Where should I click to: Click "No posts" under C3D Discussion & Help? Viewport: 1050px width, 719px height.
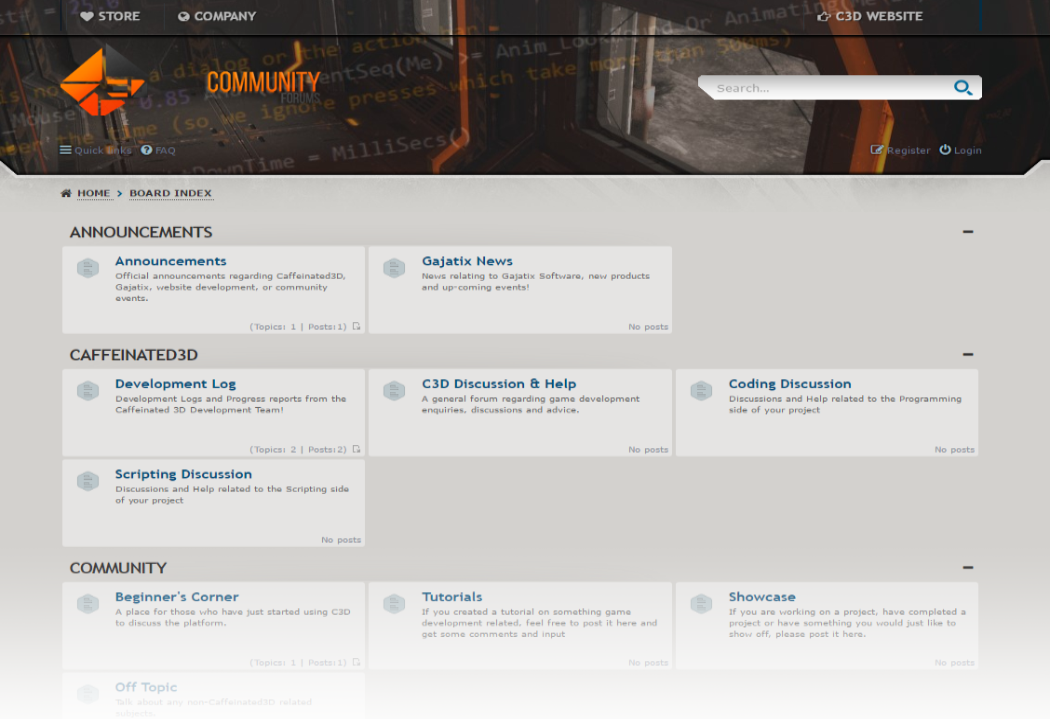point(648,449)
